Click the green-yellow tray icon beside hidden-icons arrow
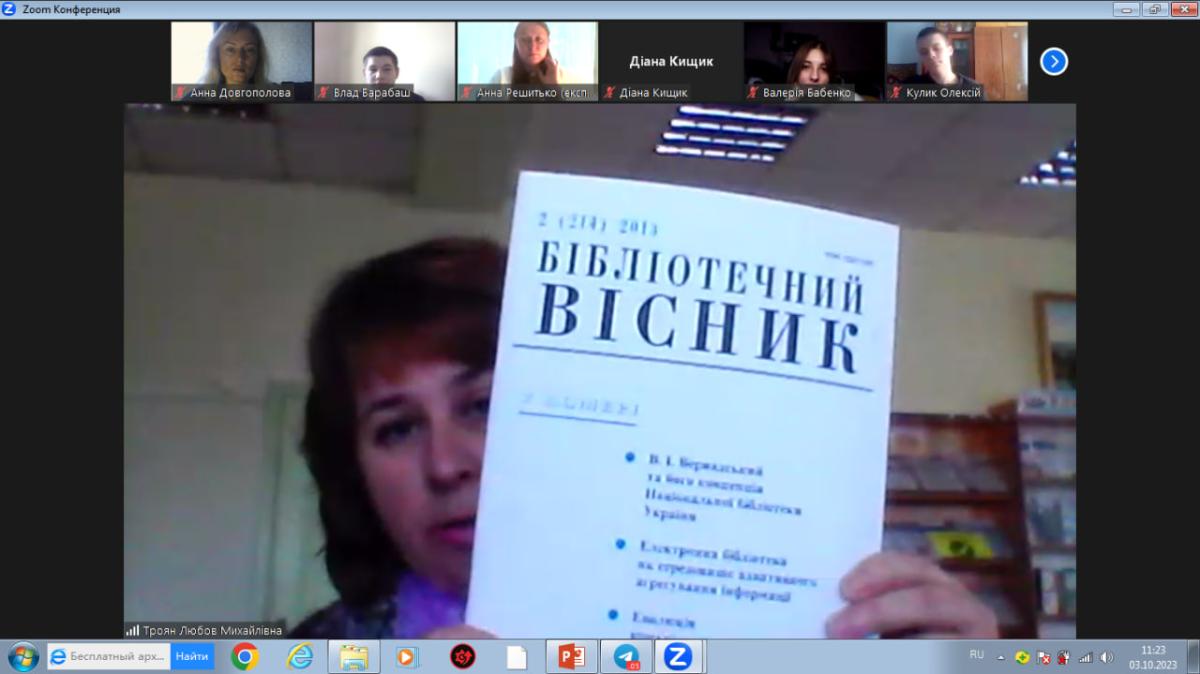Viewport: 1200px width, 674px height. click(x=1022, y=657)
